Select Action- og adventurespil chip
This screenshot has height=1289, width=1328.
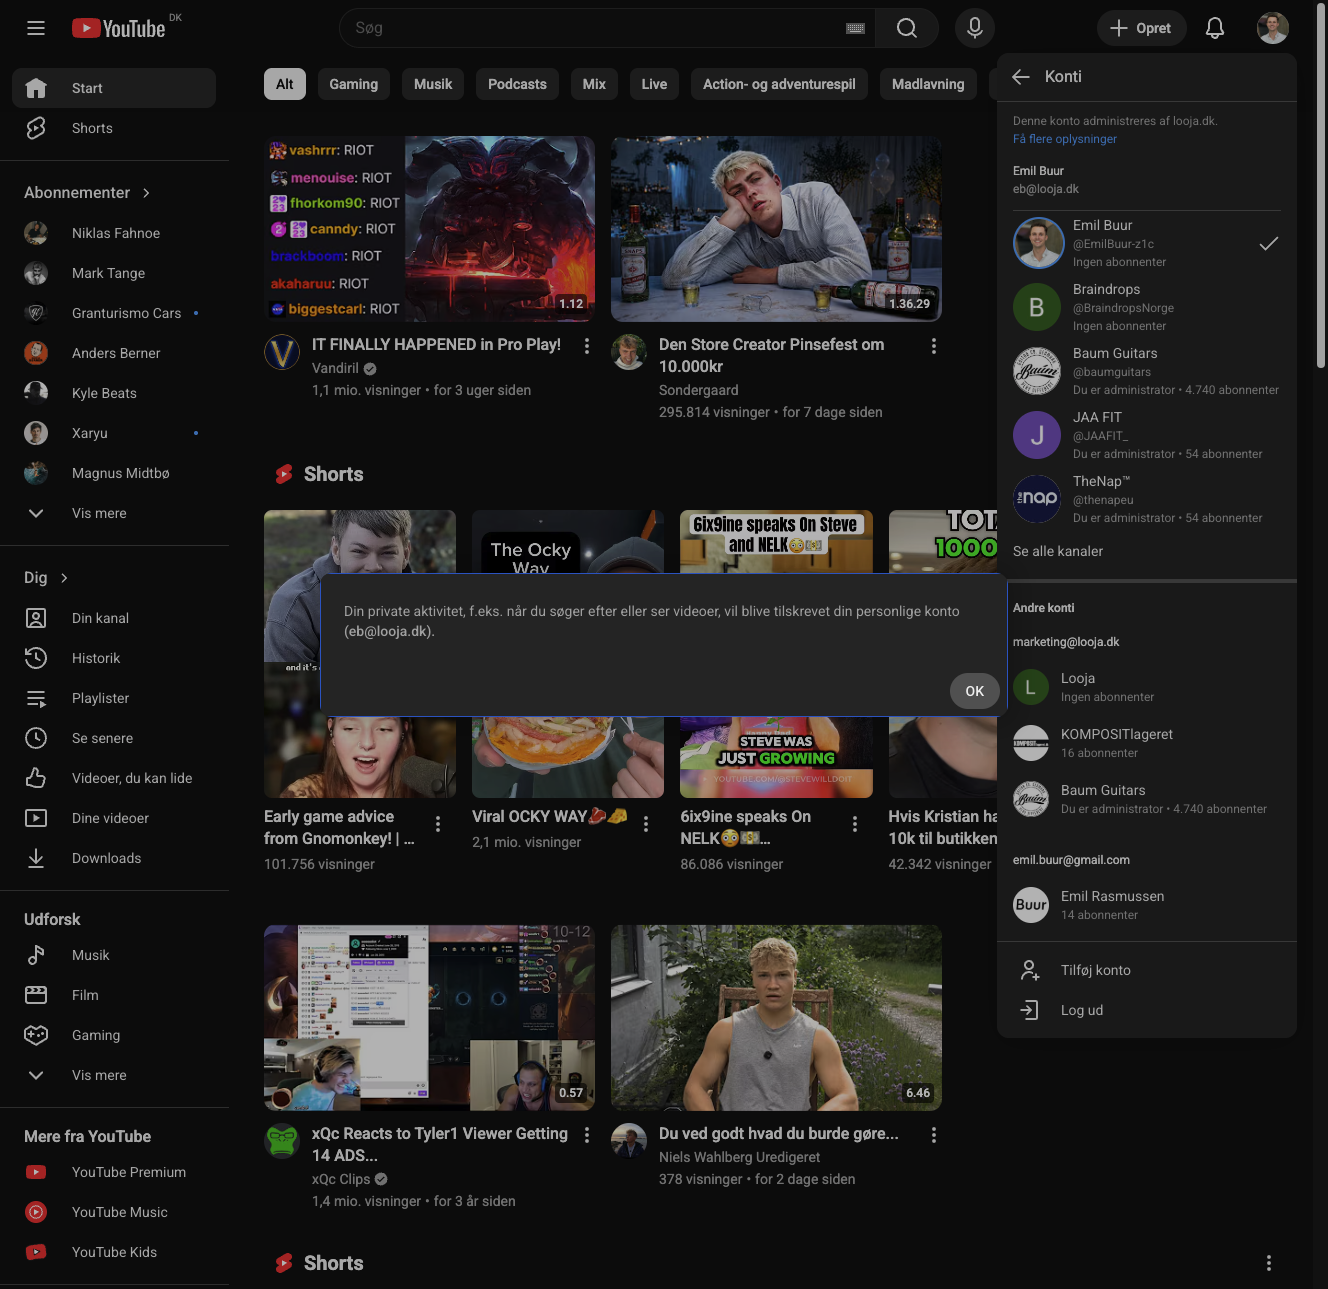point(779,84)
